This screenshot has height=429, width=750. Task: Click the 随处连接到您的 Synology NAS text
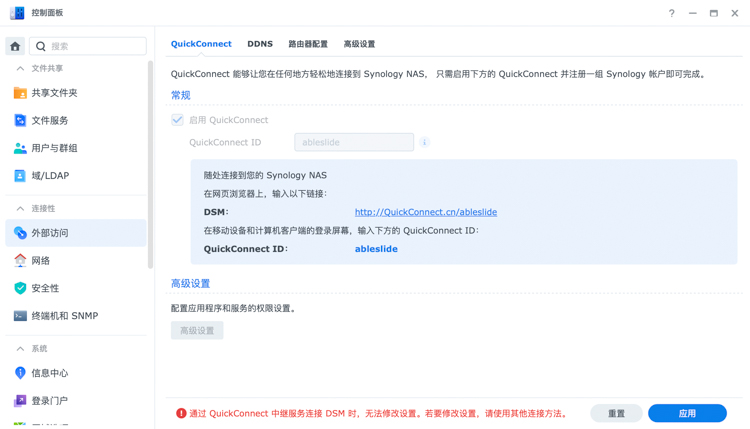pyautogui.click(x=265, y=176)
